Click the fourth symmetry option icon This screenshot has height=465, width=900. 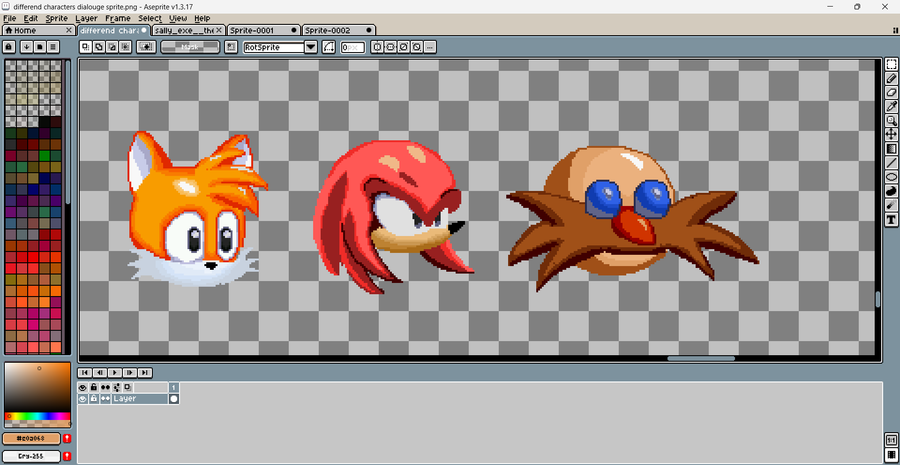point(417,47)
